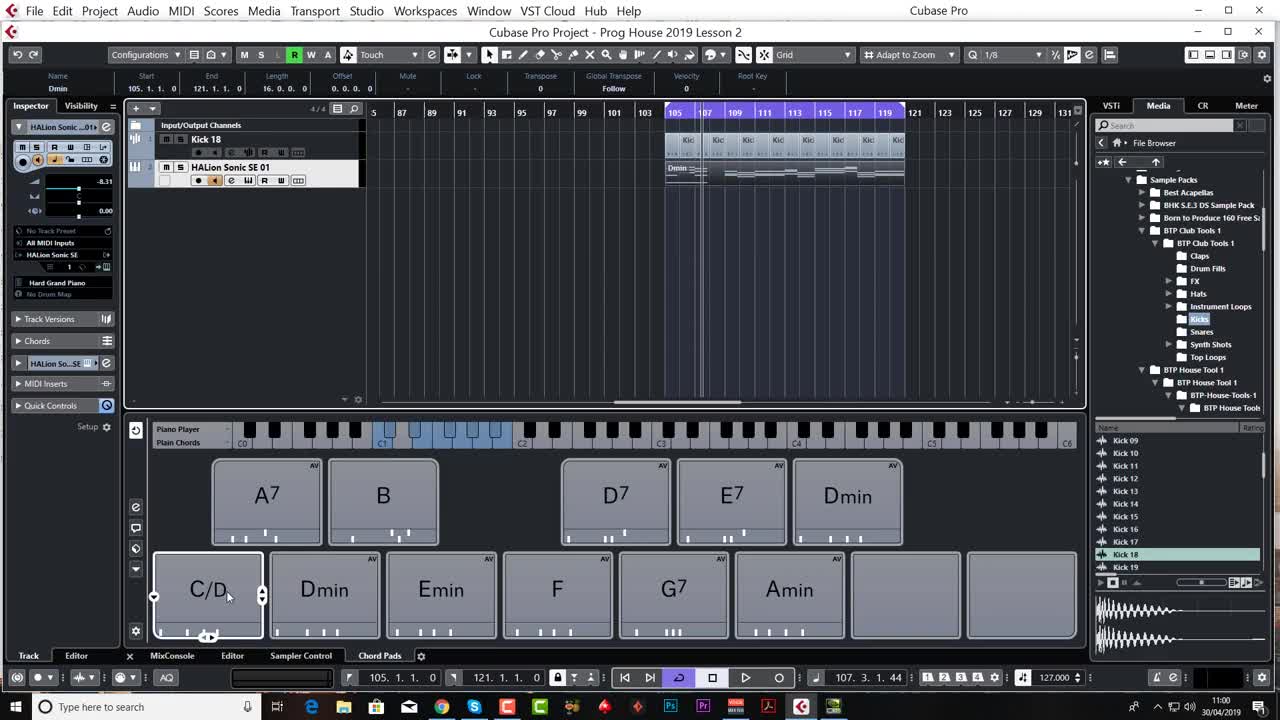Open the Transport menu
Screen dimensions: 1280x720
(315, 11)
